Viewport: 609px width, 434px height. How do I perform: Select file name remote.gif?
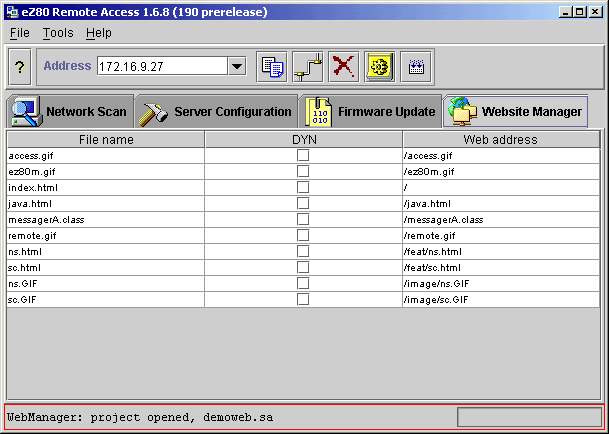pos(32,235)
